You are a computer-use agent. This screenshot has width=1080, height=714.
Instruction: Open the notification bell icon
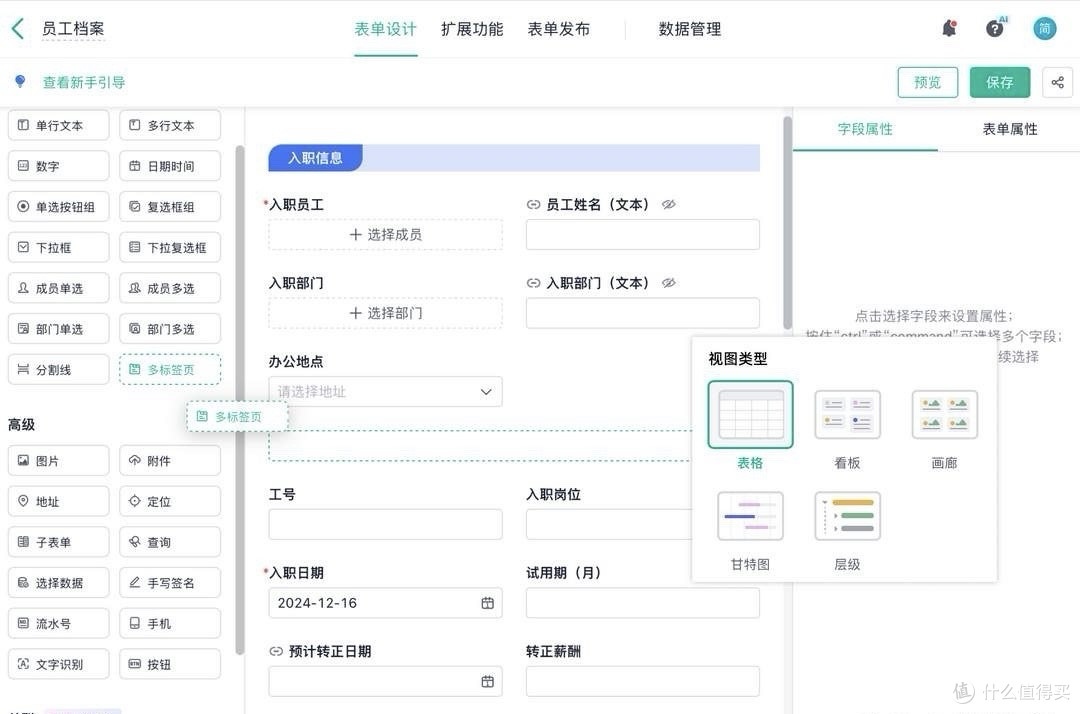pos(949,29)
